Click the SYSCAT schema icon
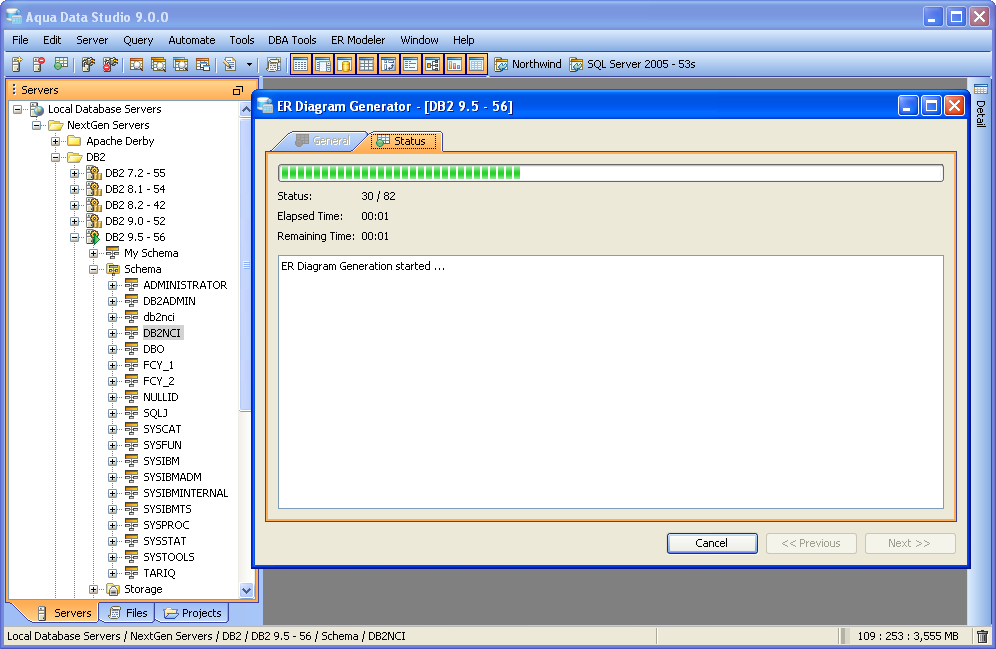The image size is (996, 649). coord(131,429)
